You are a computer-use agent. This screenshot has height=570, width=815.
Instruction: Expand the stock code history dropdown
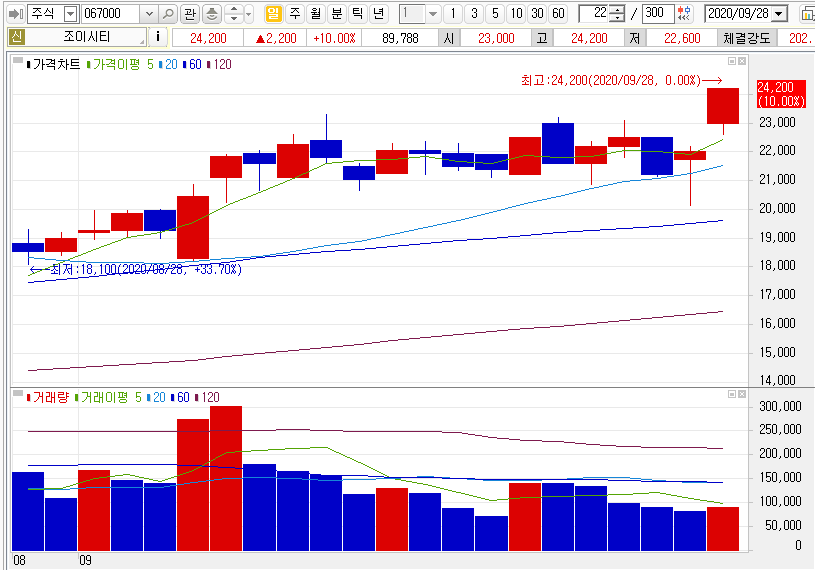(x=149, y=14)
